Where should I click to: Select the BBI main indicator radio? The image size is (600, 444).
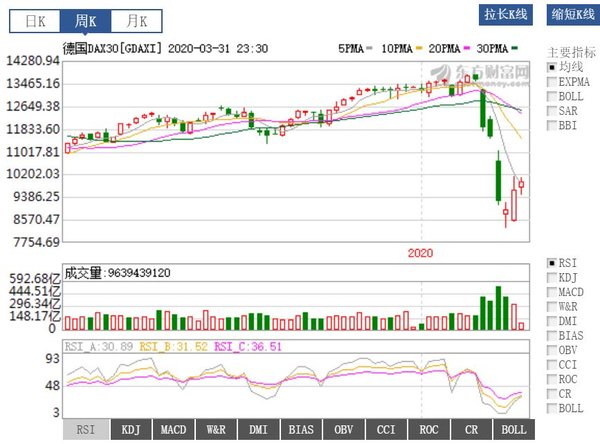tap(552, 126)
